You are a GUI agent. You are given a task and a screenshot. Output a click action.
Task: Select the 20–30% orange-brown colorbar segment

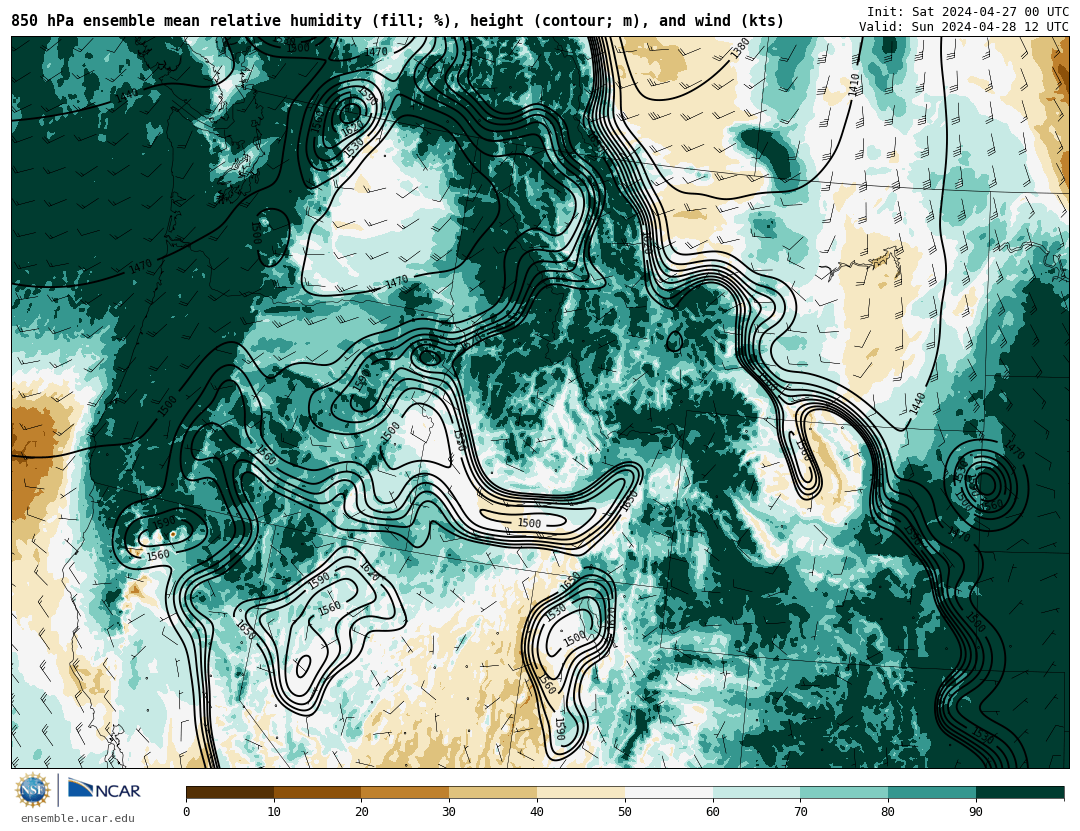(x=405, y=792)
